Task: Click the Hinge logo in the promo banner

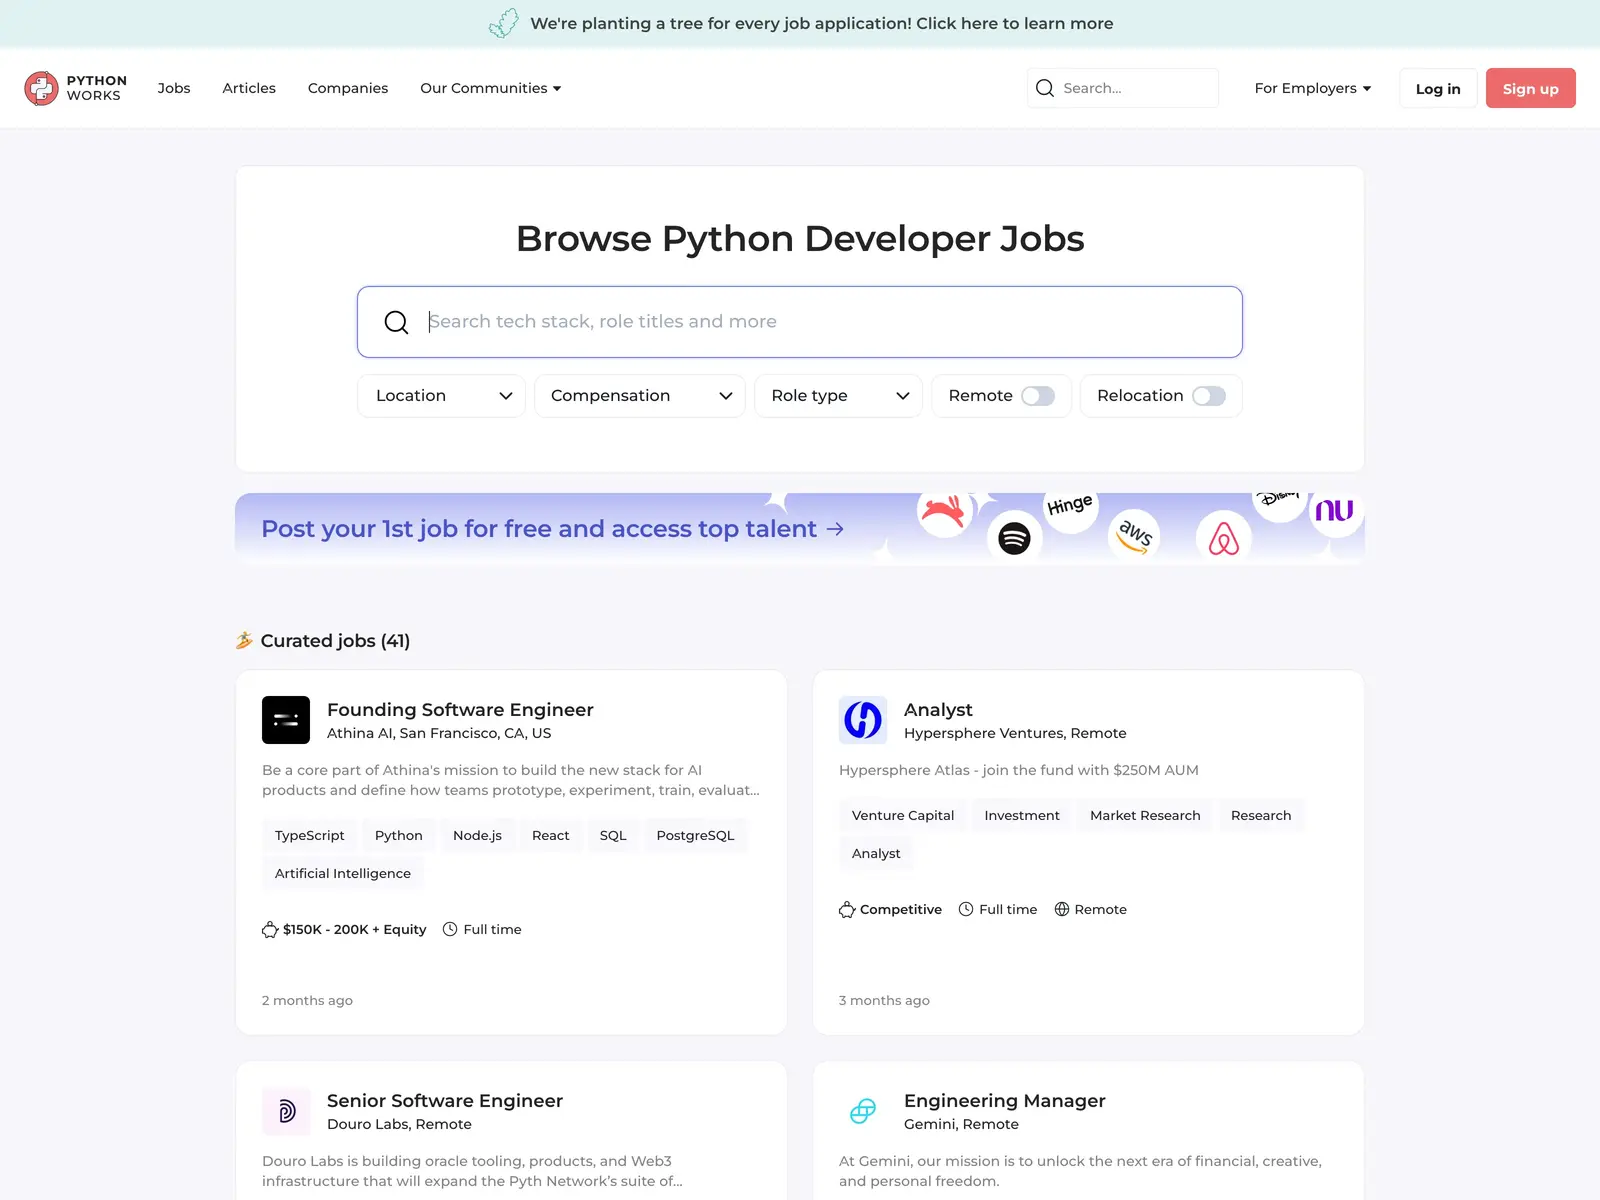Action: pyautogui.click(x=1070, y=505)
